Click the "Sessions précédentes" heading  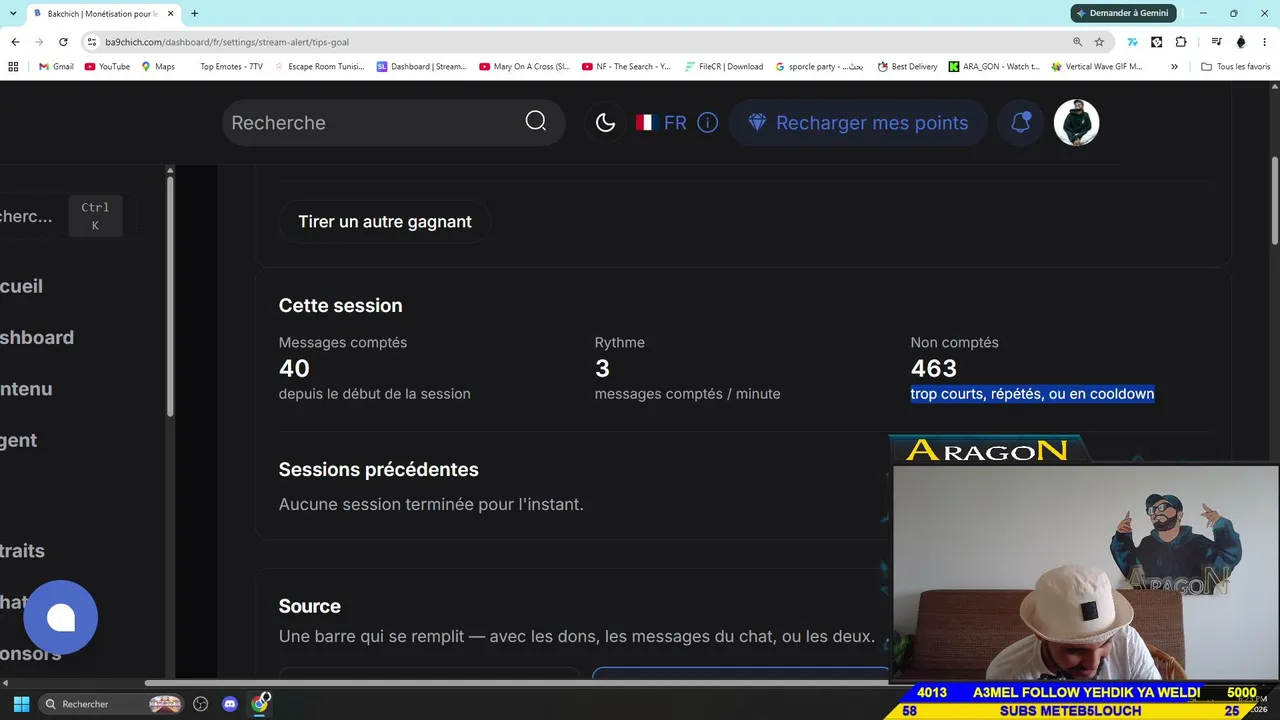(379, 470)
